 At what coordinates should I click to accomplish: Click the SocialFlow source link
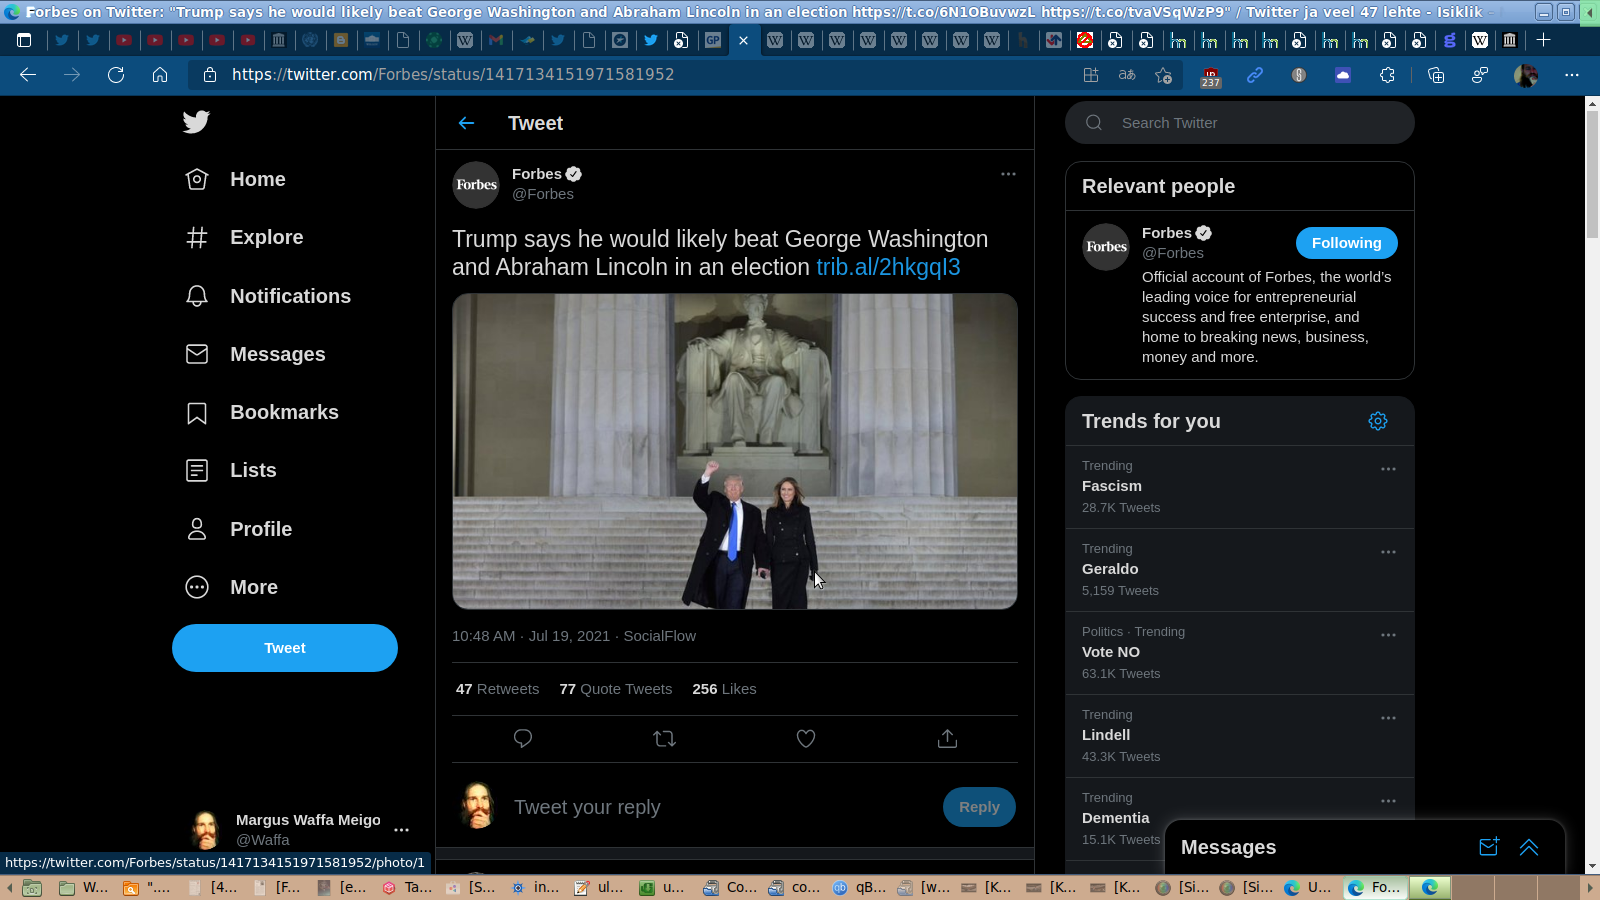click(x=660, y=636)
